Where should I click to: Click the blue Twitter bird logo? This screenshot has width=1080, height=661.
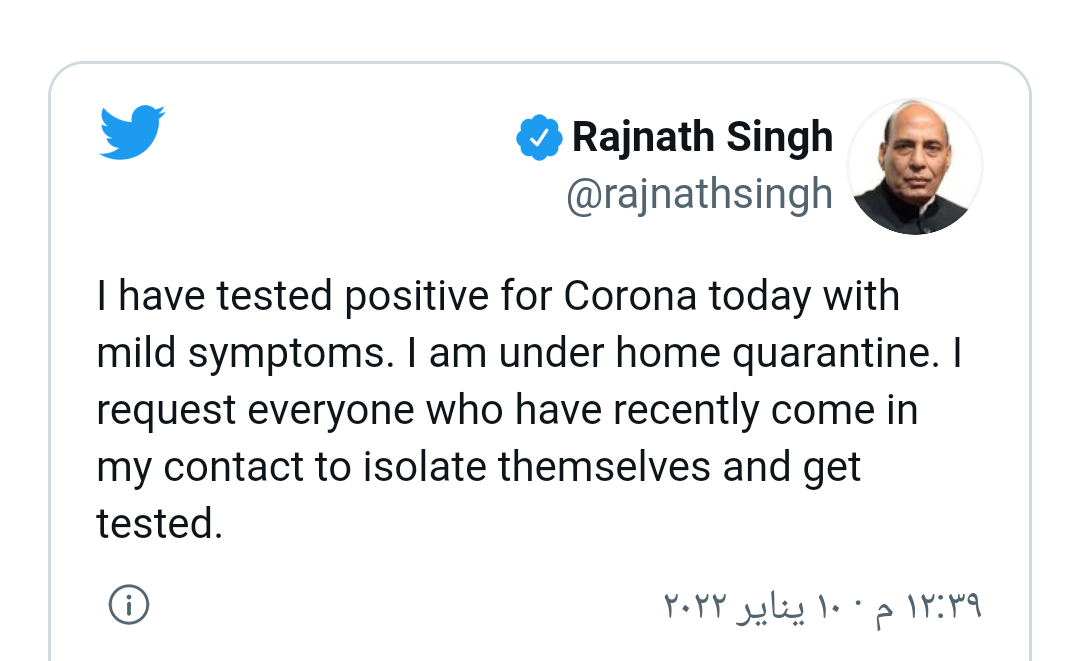tap(132, 132)
